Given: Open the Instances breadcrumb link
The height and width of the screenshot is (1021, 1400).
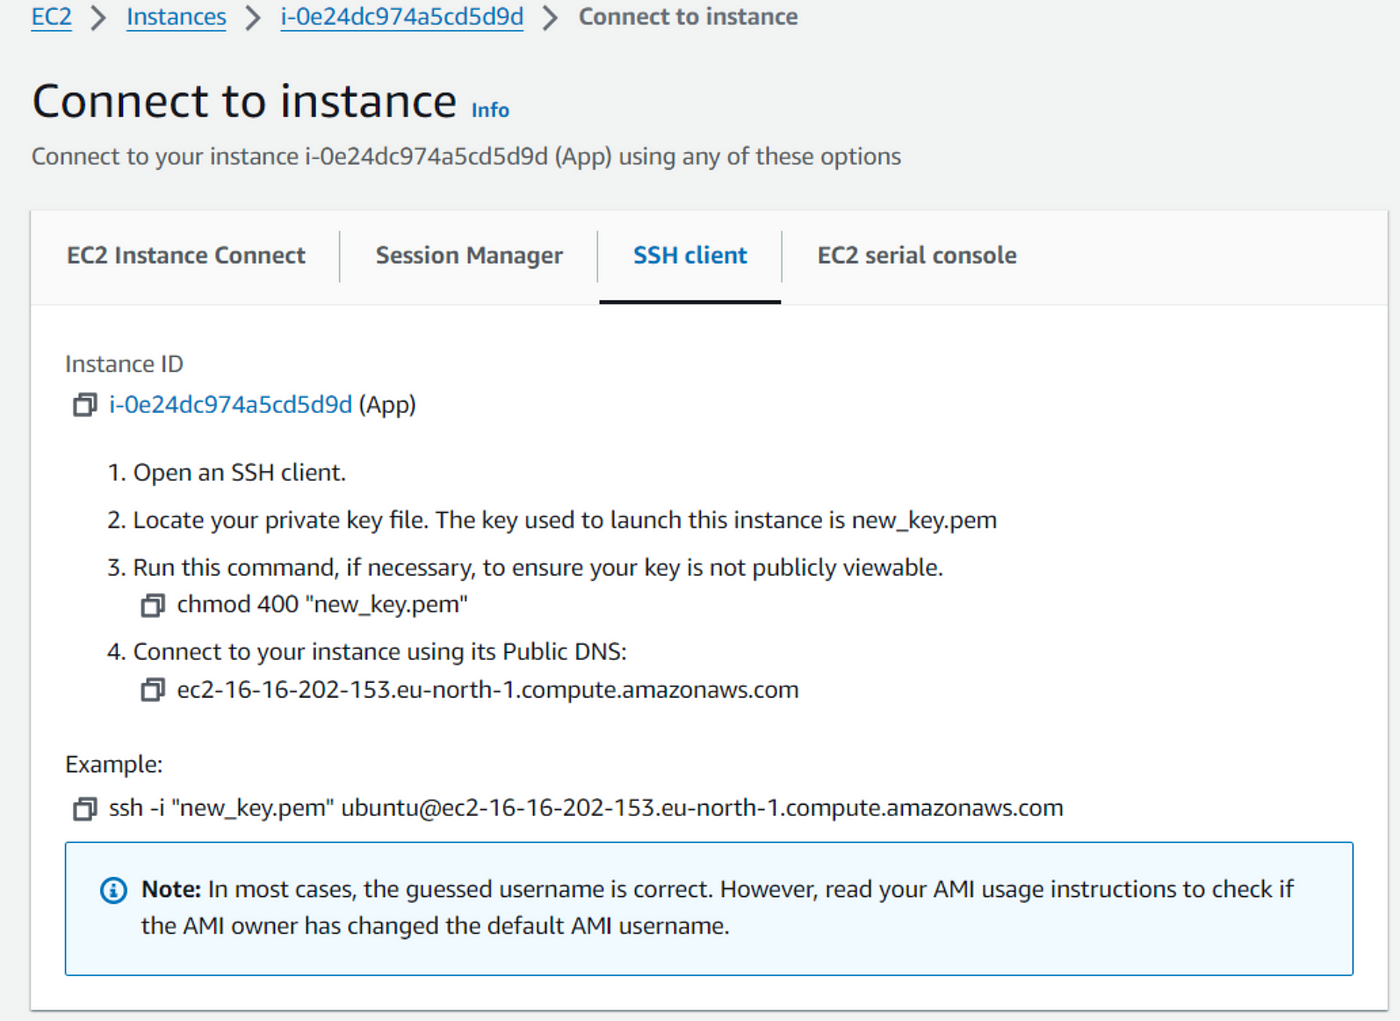Looking at the screenshot, I should (176, 17).
